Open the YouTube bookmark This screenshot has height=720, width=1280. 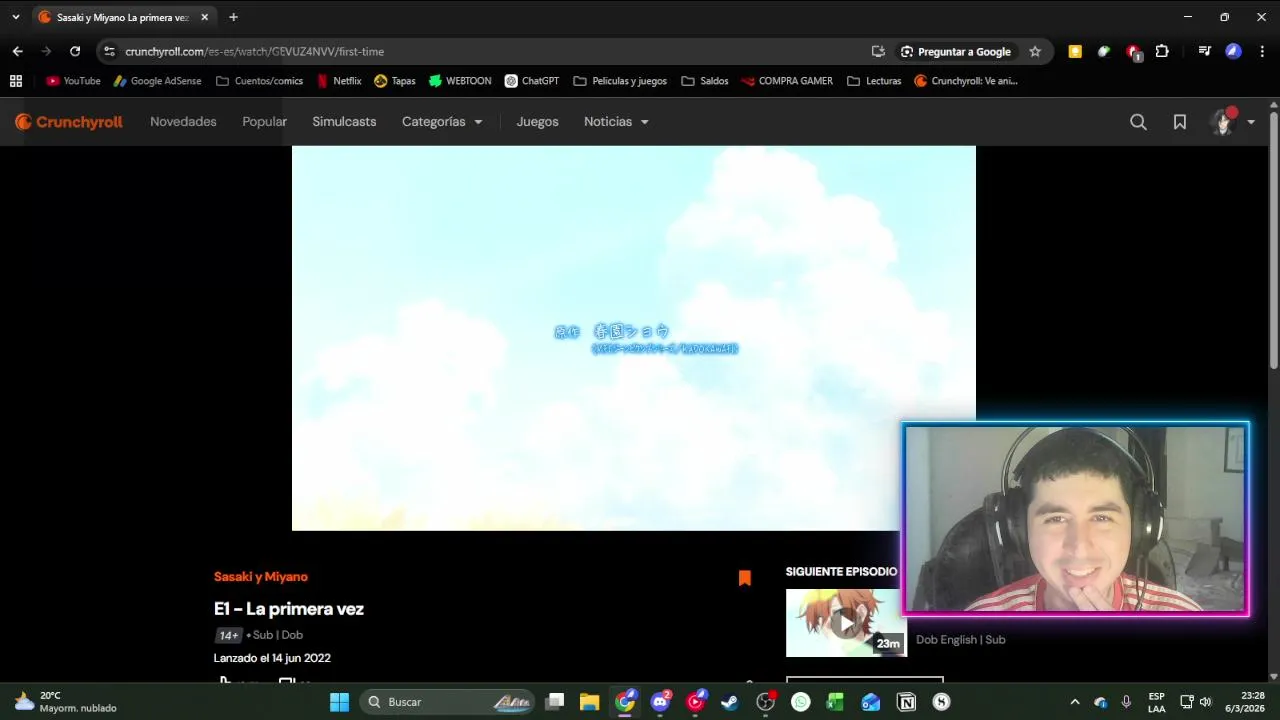[x=73, y=81]
